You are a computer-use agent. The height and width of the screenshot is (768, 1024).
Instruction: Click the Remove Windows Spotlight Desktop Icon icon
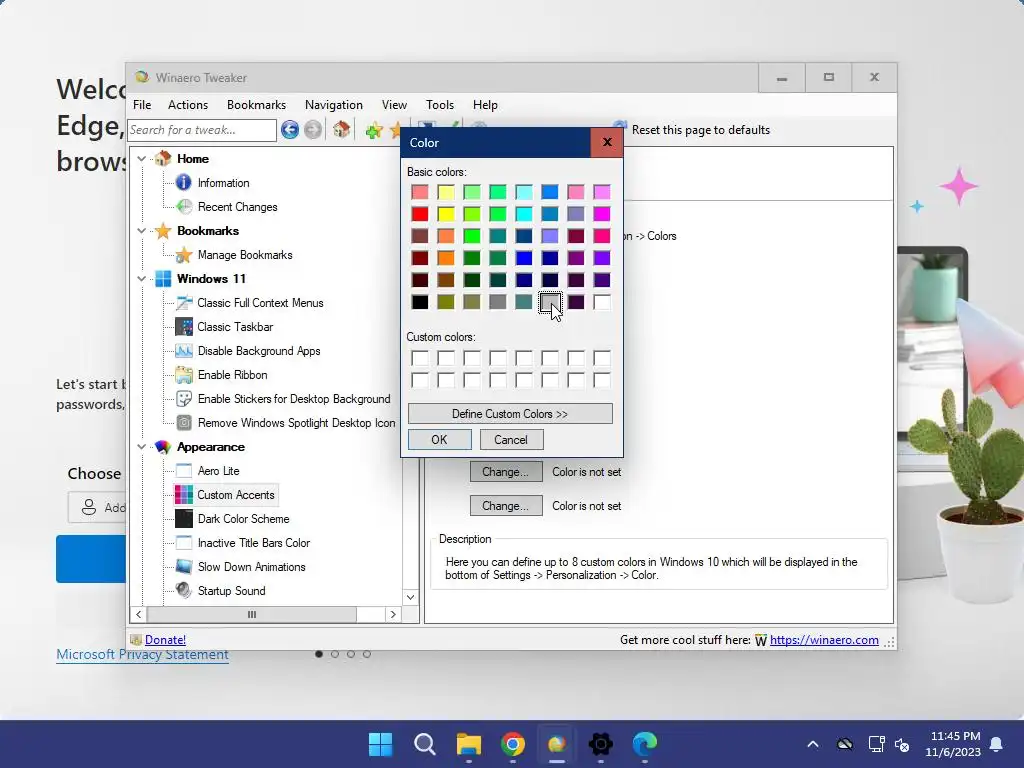point(184,423)
